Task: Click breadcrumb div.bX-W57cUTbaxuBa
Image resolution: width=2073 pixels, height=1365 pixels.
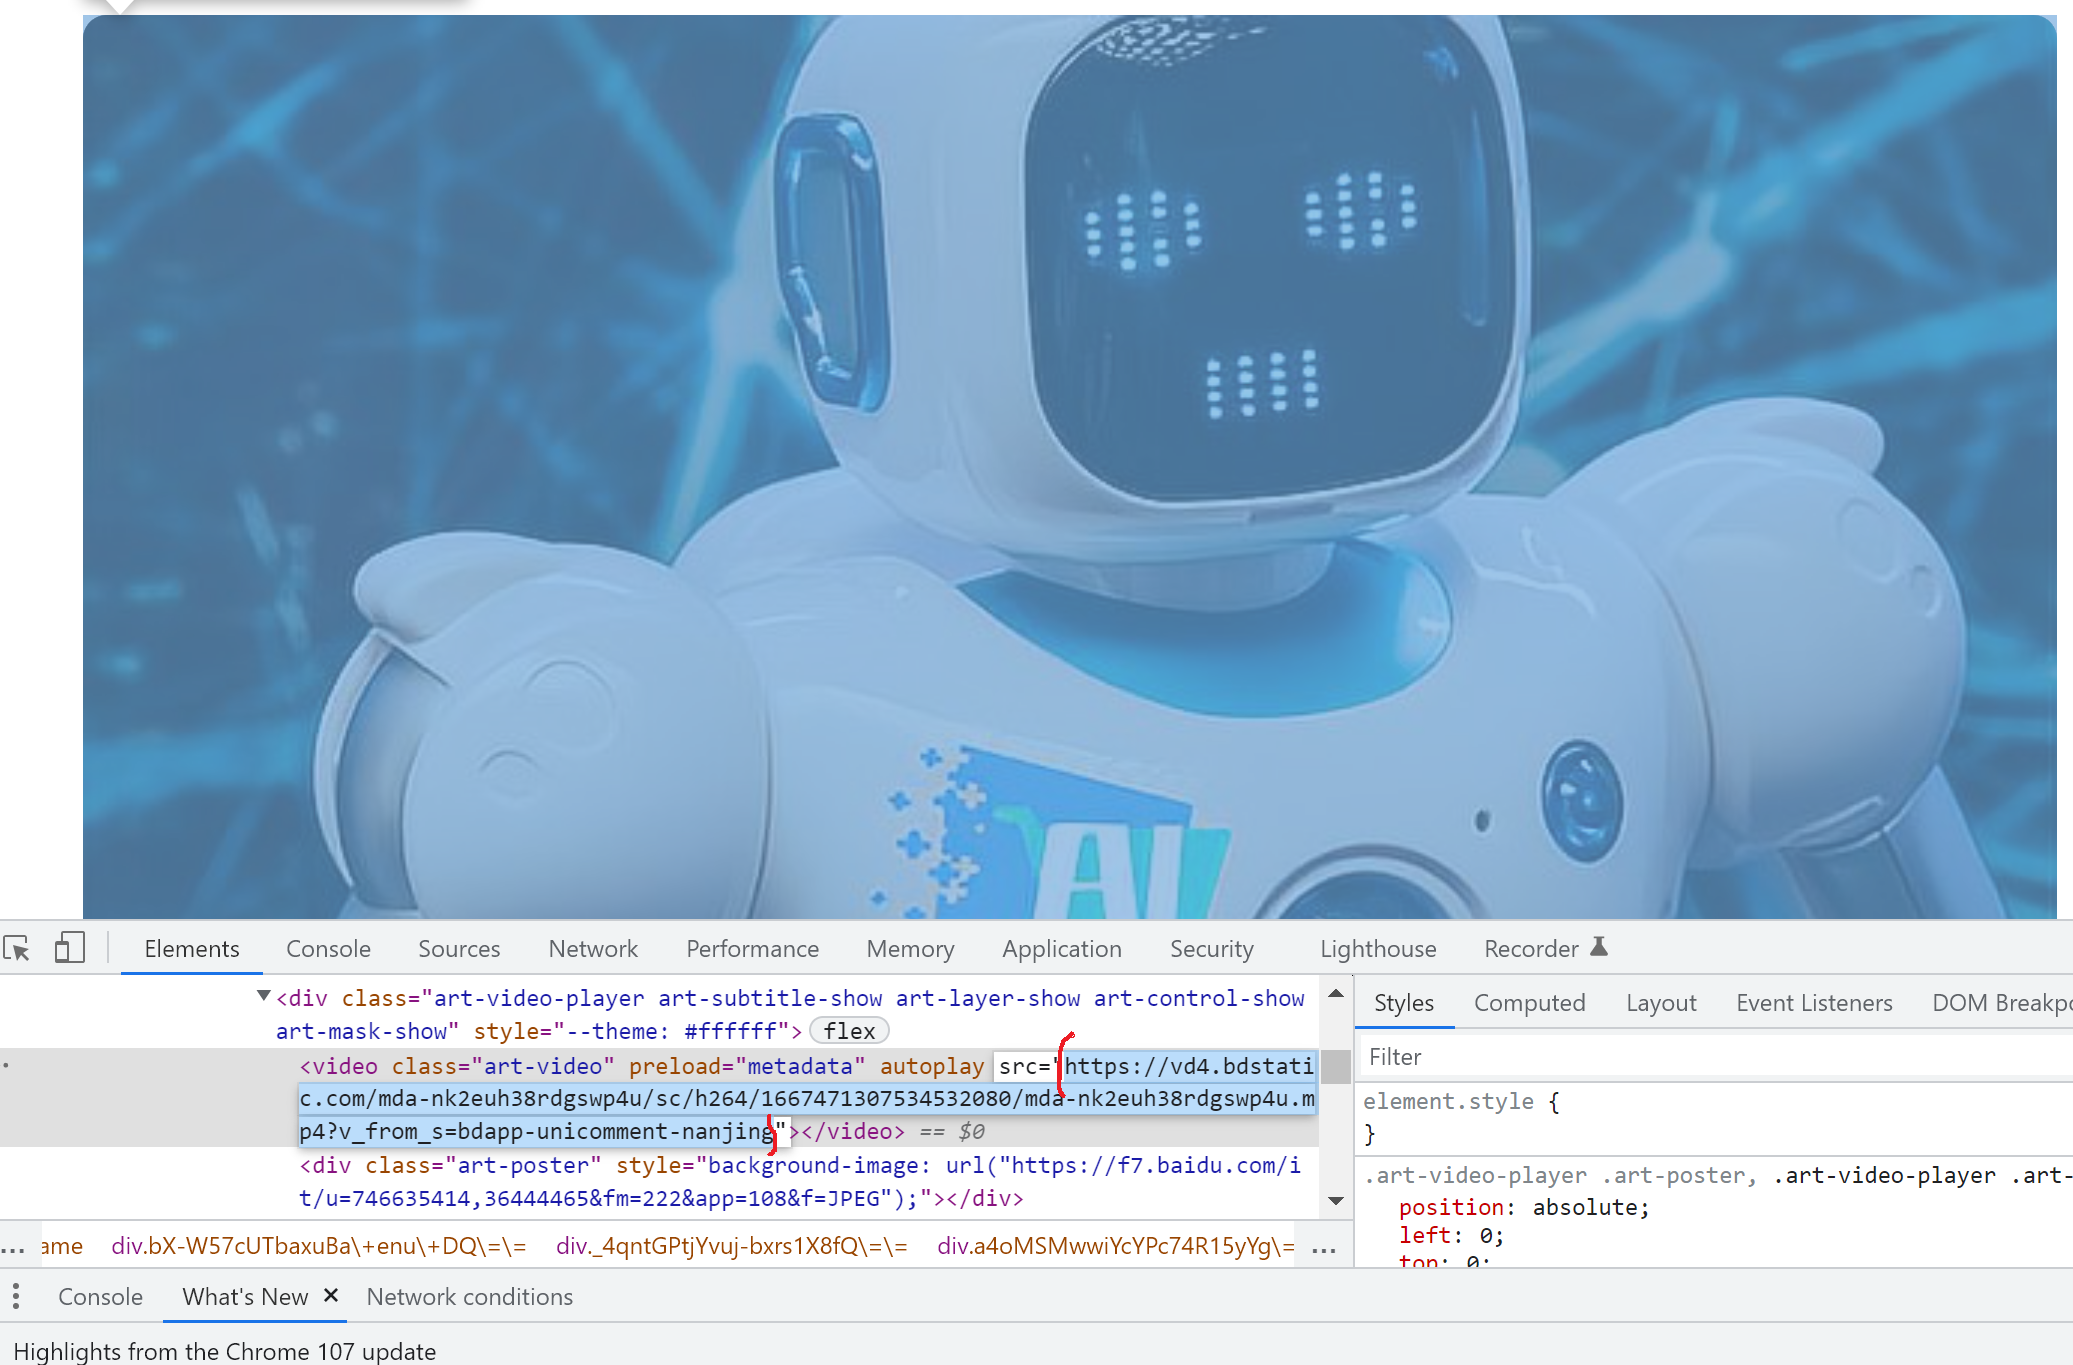Action: [319, 1246]
